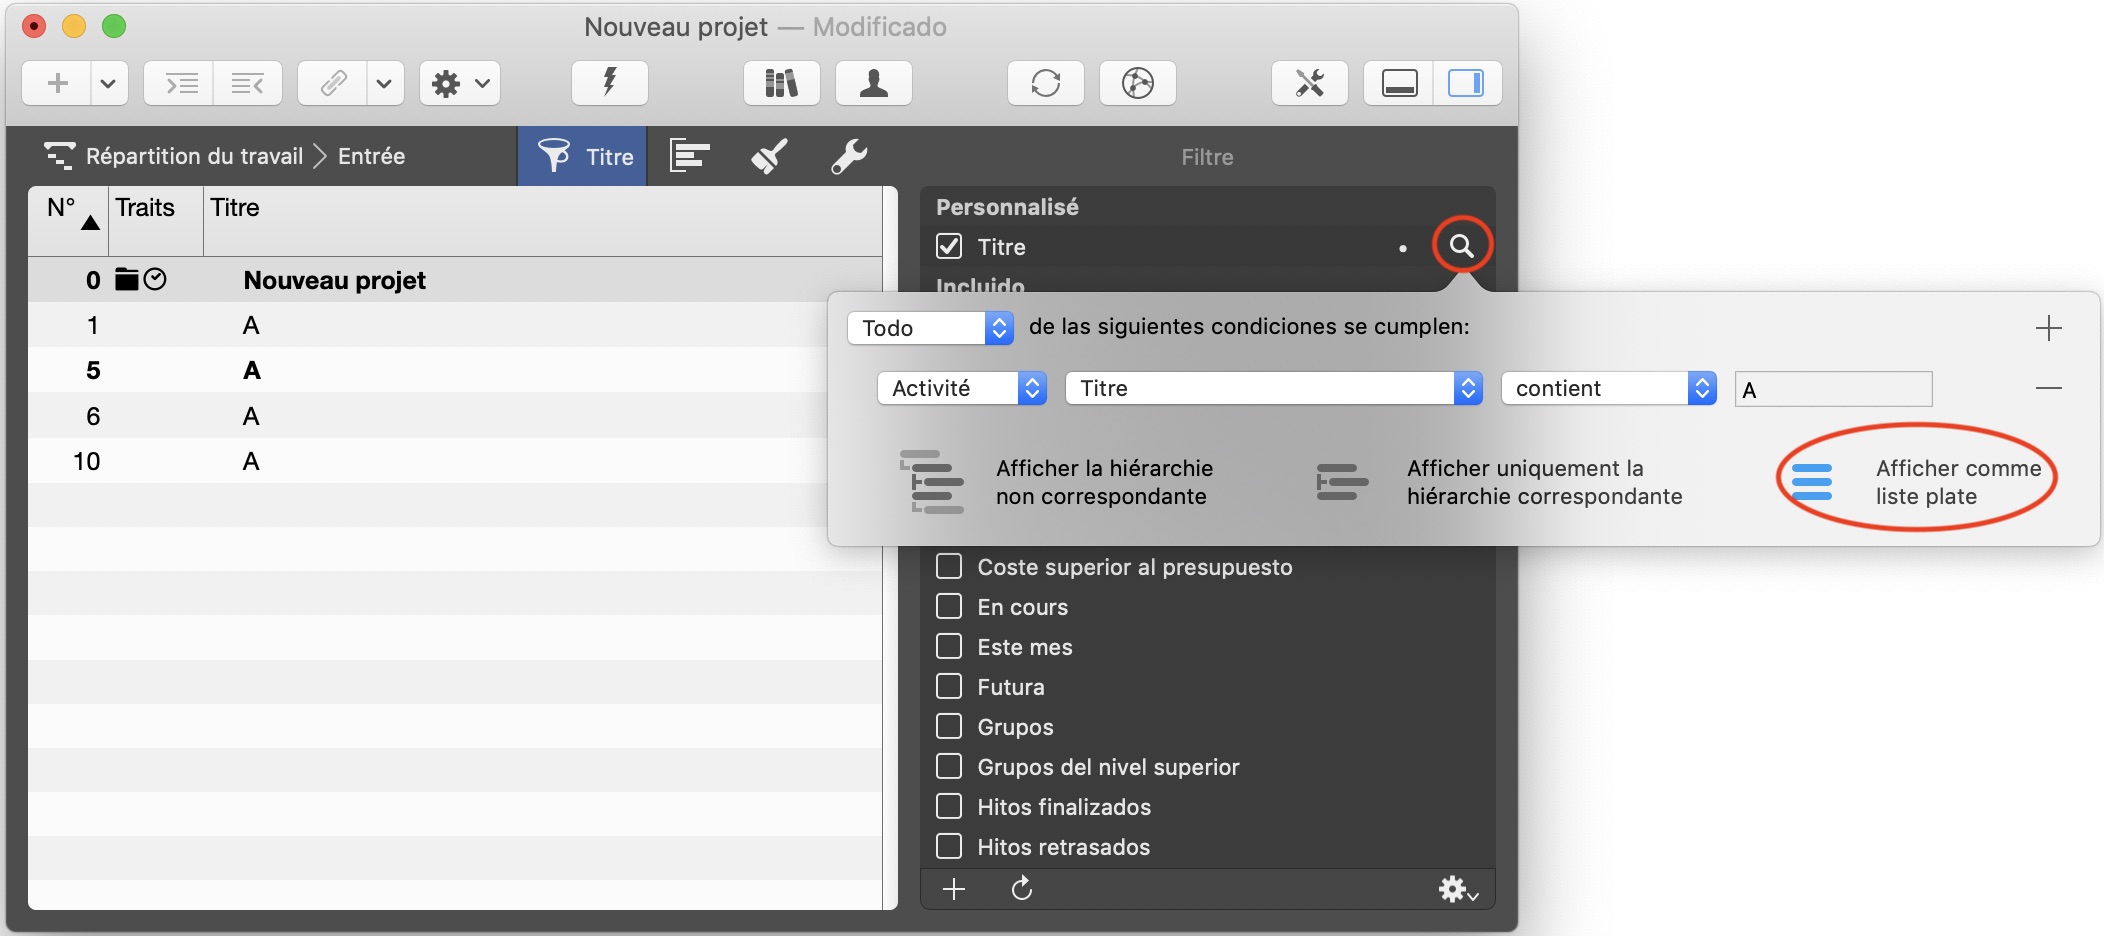The width and height of the screenshot is (2104, 936).
Task: Check the Hitos finalizados filter
Action: [949, 807]
